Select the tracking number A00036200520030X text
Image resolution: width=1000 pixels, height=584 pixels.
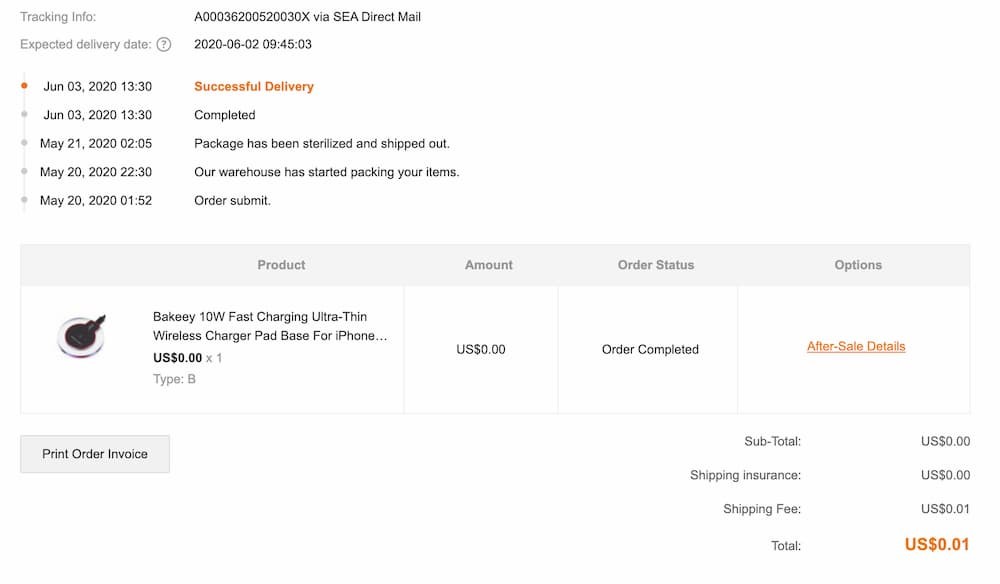point(252,17)
